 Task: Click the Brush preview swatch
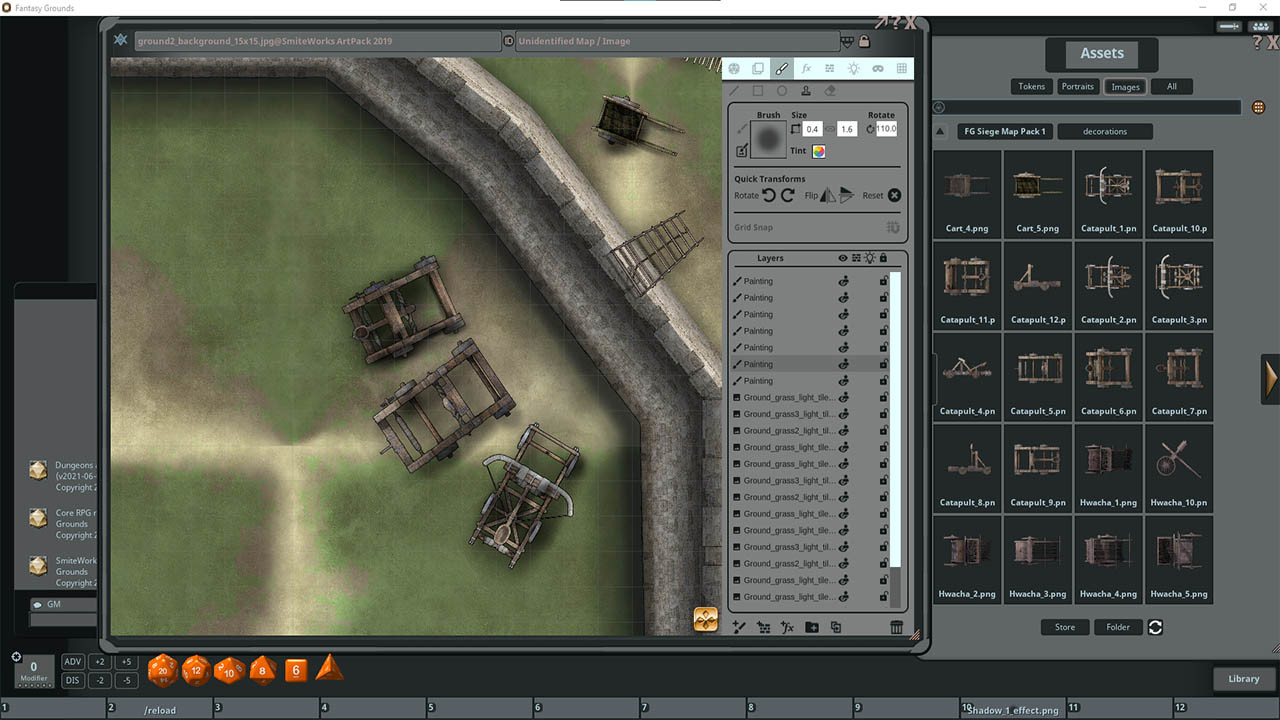(768, 141)
